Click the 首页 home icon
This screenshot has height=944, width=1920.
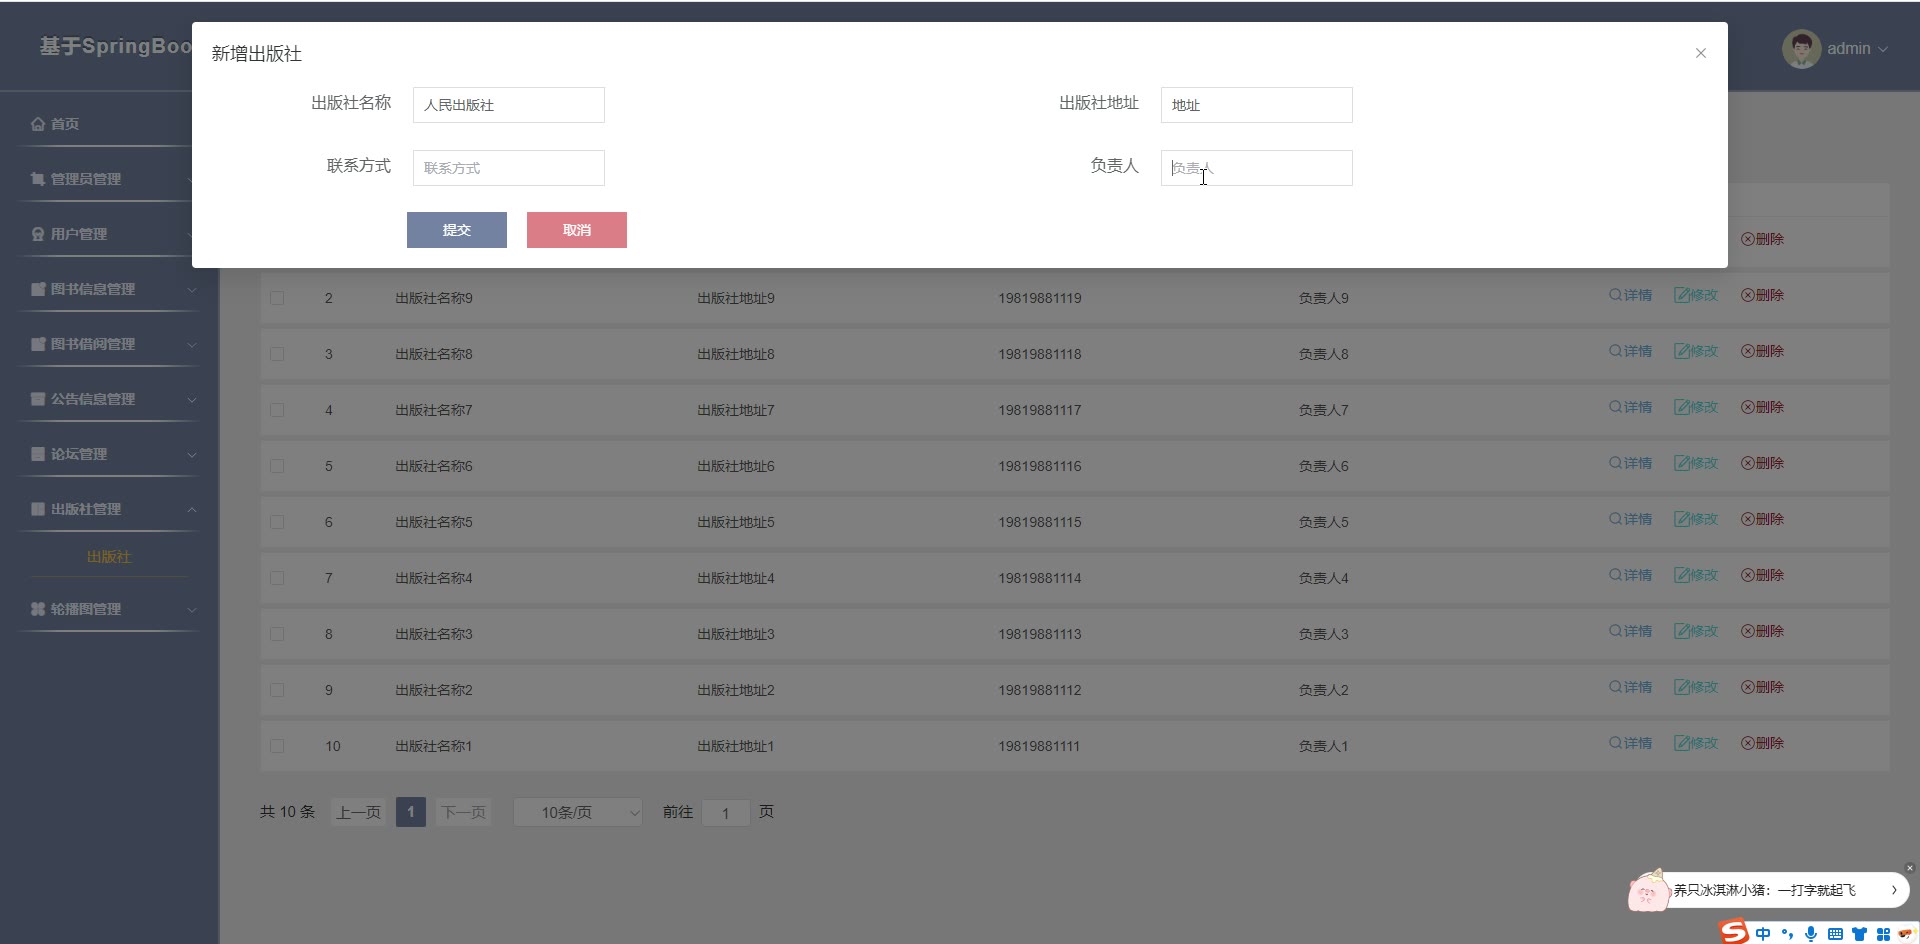coord(38,124)
